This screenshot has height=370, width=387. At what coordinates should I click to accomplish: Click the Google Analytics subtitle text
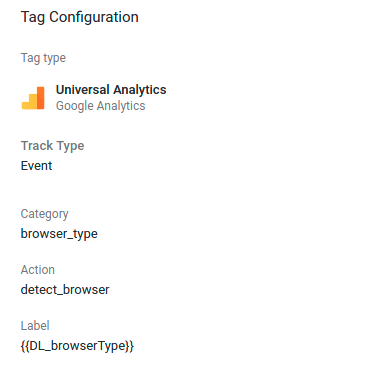[100, 106]
